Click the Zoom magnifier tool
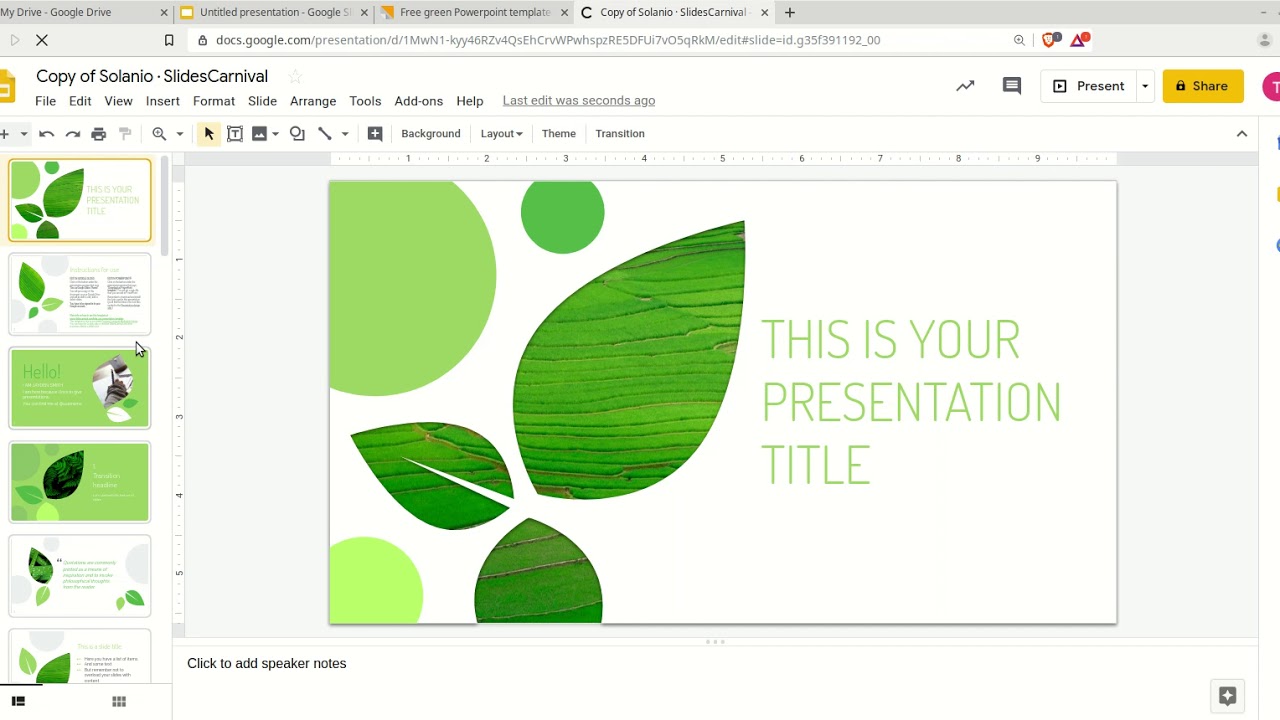Screen dimensions: 1280x720 pos(159,134)
